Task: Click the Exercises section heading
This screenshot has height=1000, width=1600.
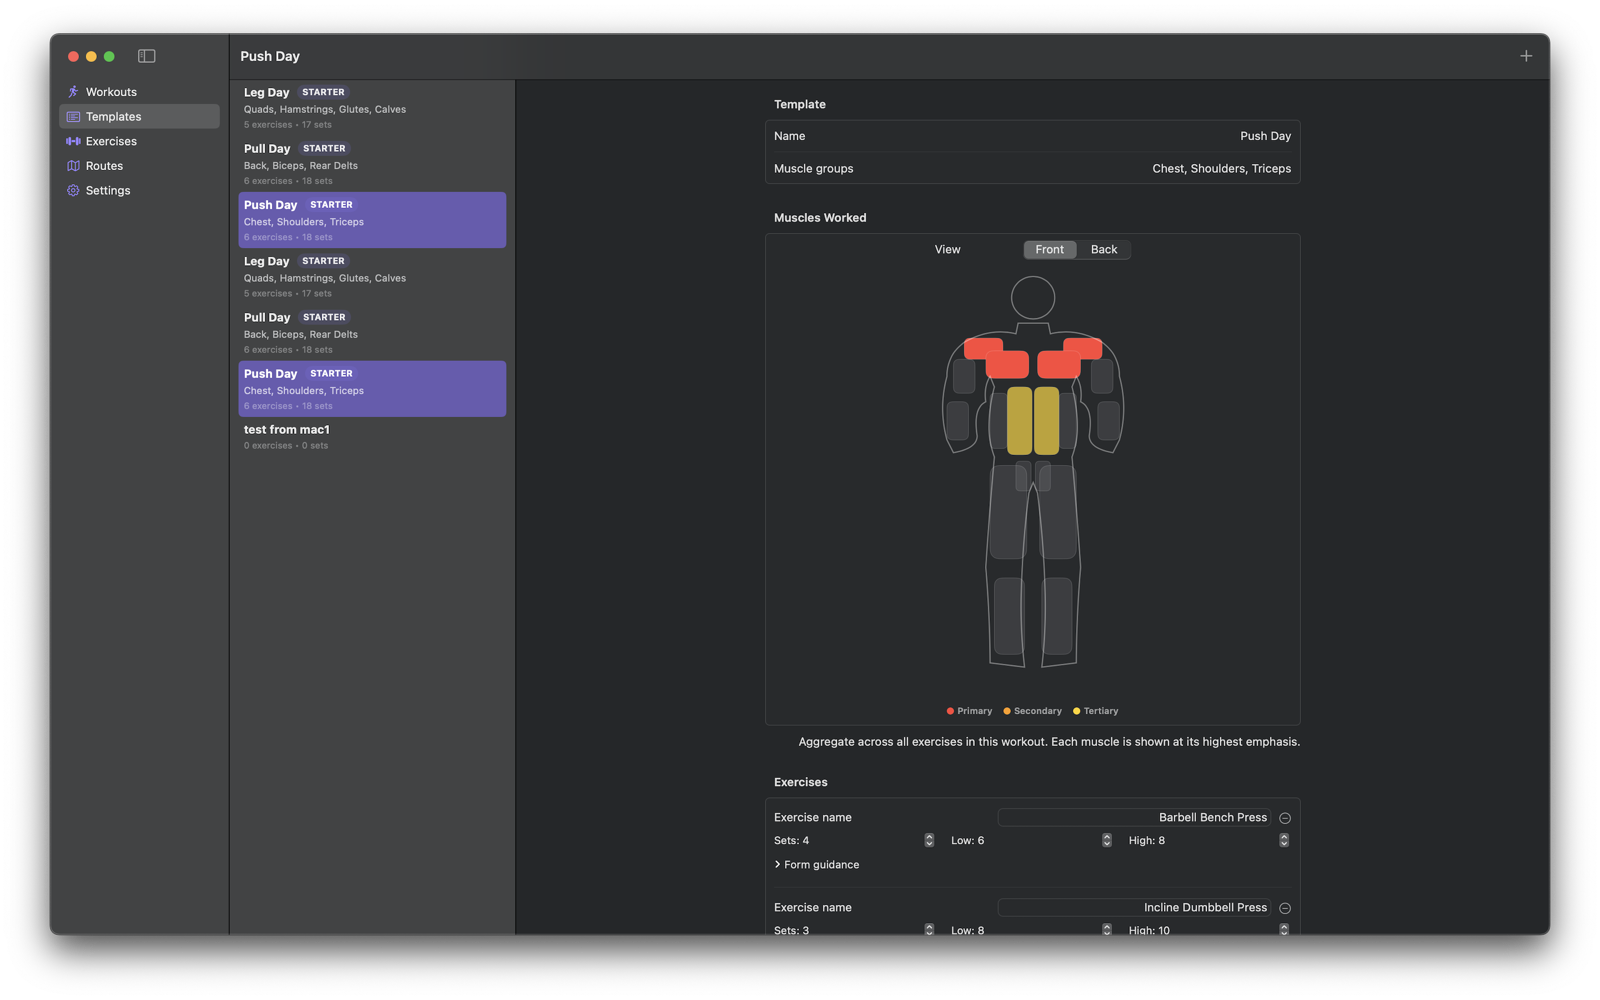Action: point(801,782)
